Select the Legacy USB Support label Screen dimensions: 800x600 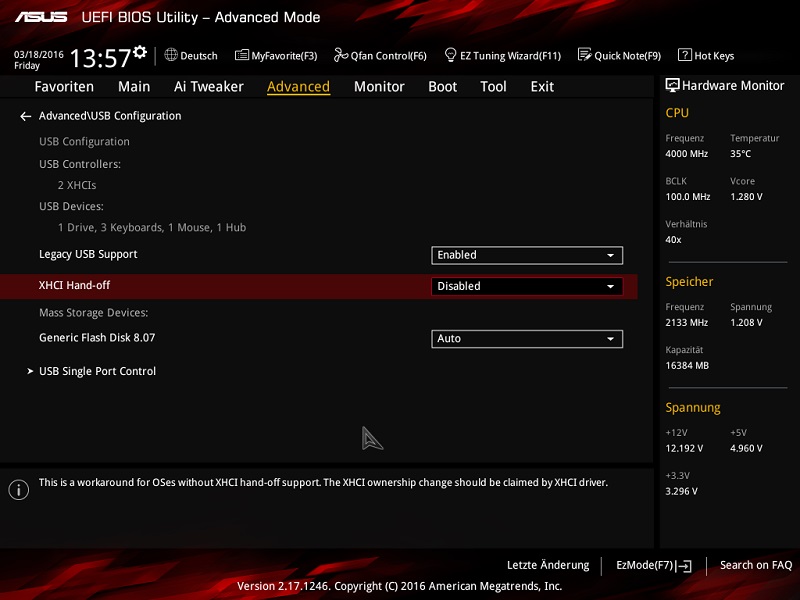click(x=88, y=254)
